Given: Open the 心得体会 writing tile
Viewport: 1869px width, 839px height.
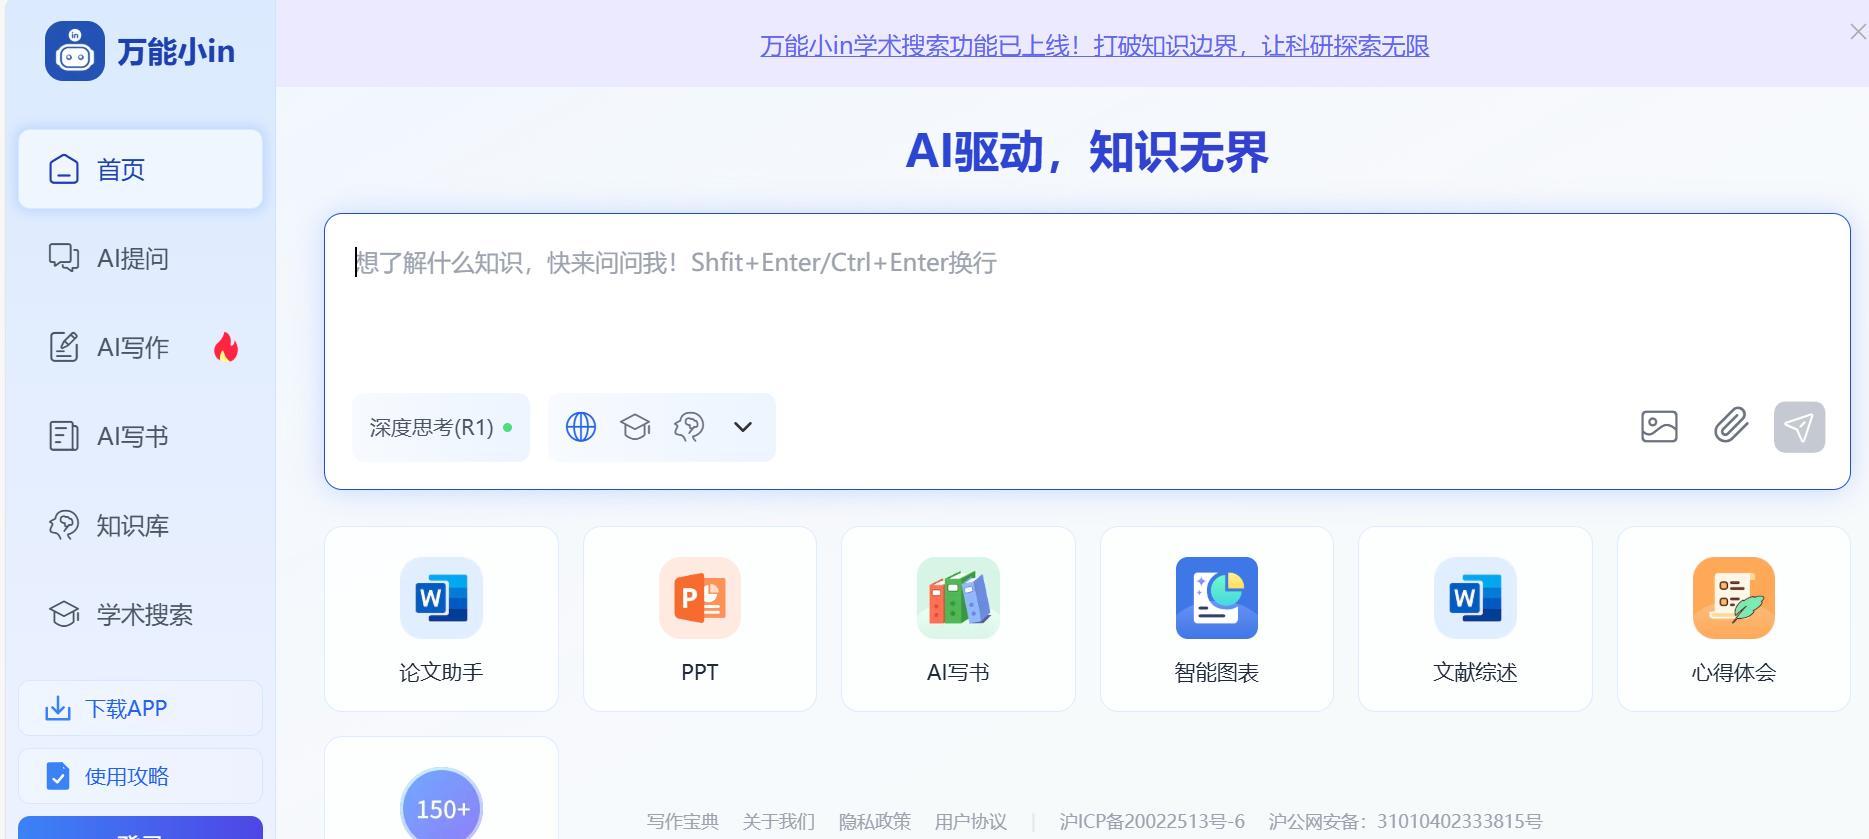Looking at the screenshot, I should (1733, 619).
